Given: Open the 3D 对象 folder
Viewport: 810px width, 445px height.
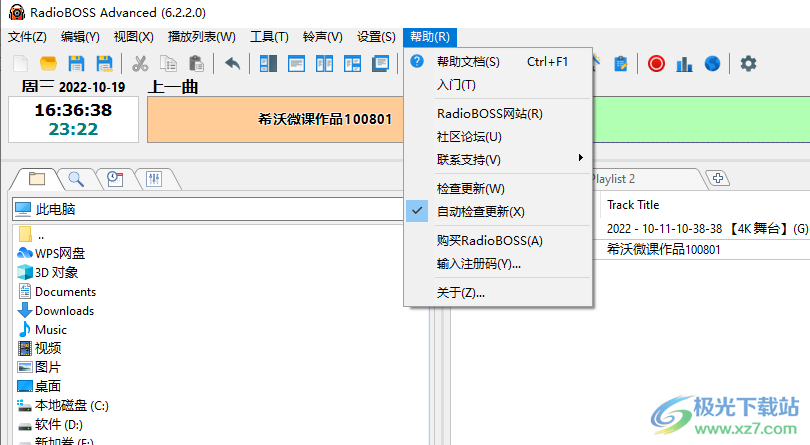Looking at the screenshot, I should point(48,272).
